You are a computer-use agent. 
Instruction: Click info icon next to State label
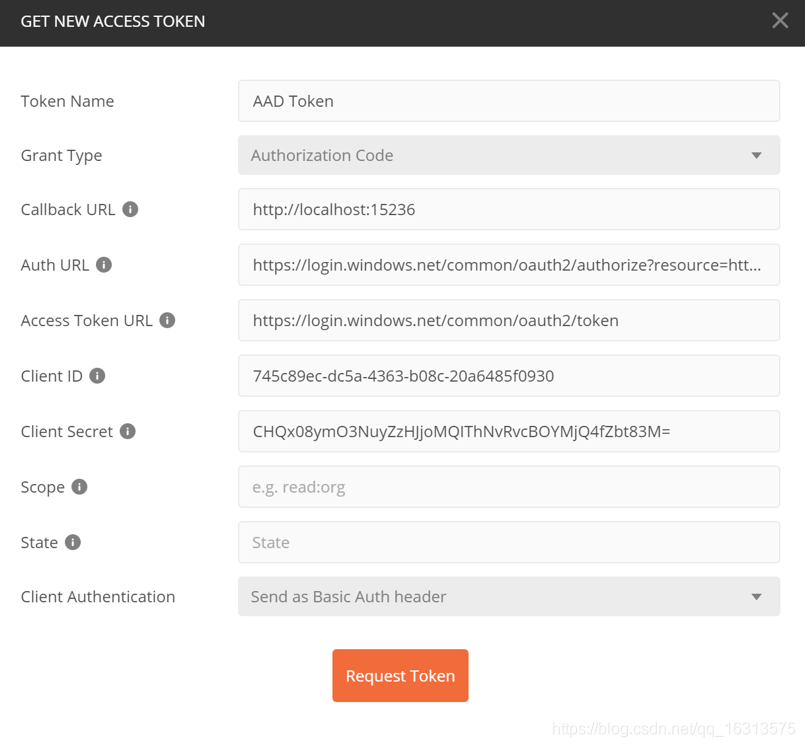coord(73,542)
